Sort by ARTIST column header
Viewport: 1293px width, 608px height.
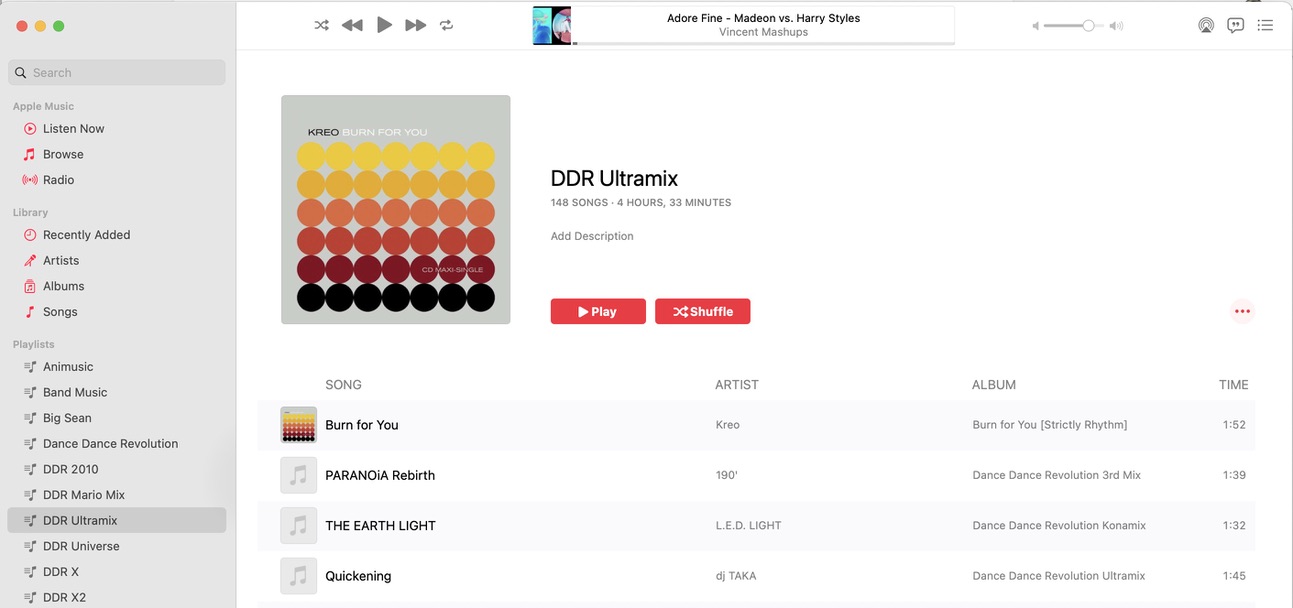pyautogui.click(x=737, y=384)
